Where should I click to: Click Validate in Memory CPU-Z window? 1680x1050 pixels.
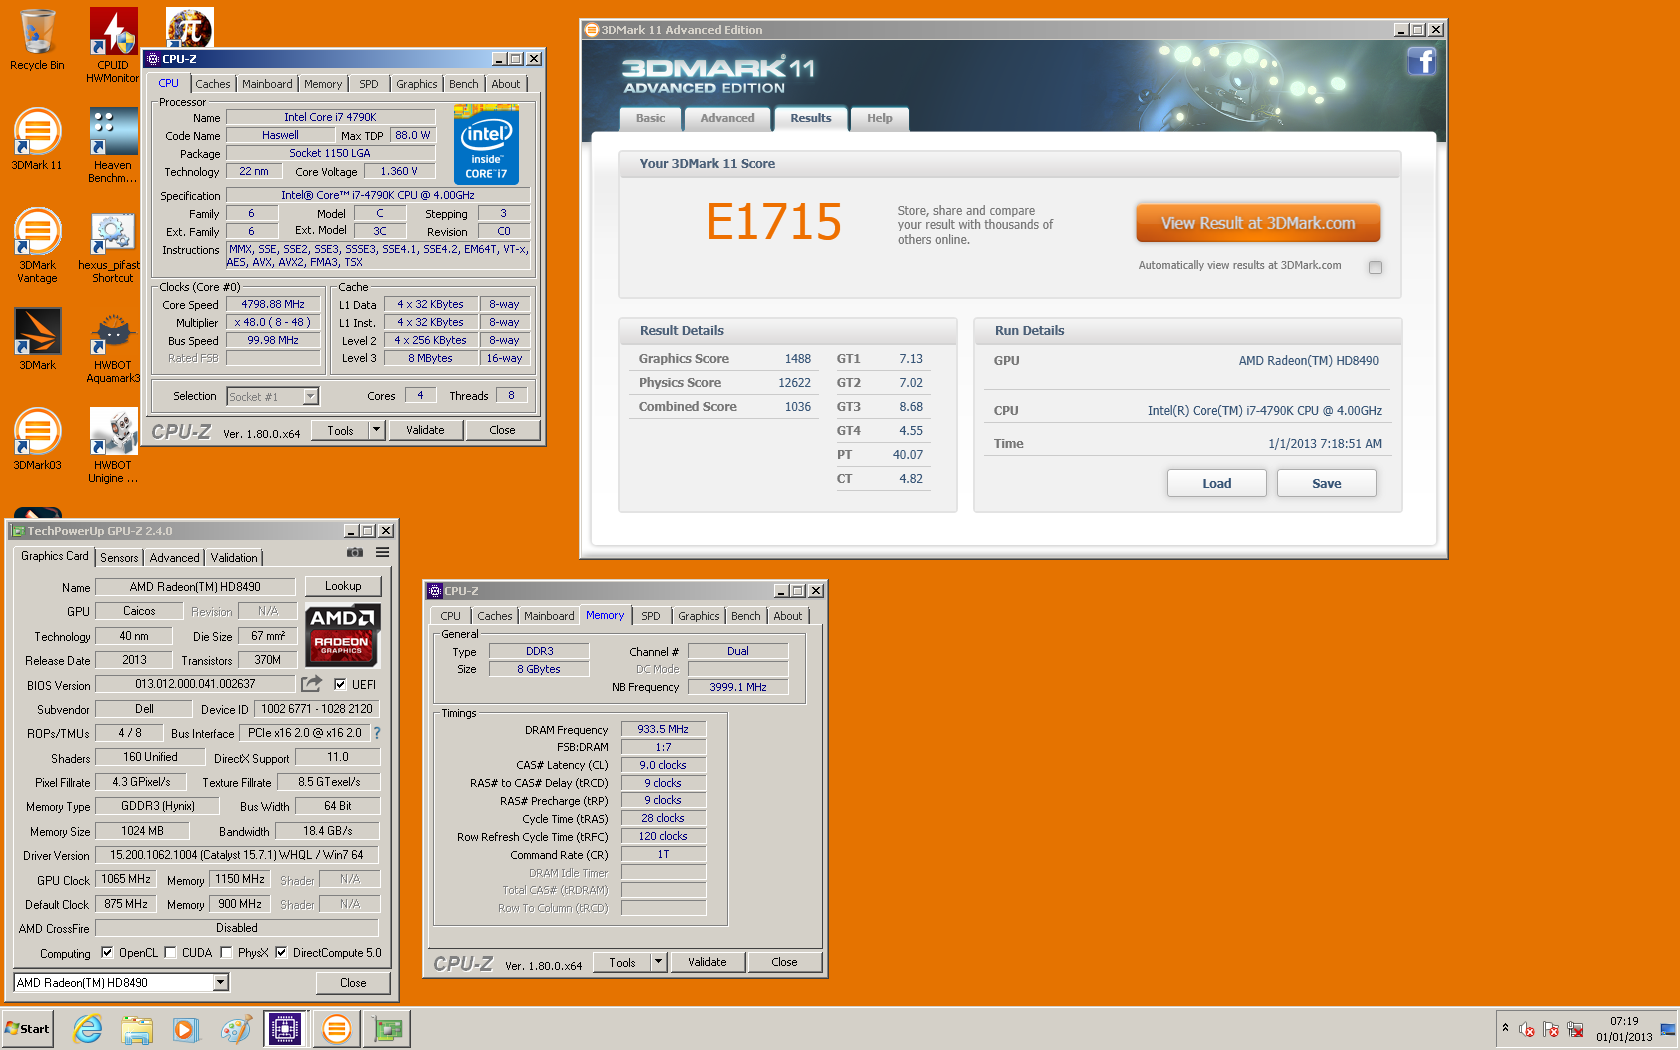[x=707, y=962]
